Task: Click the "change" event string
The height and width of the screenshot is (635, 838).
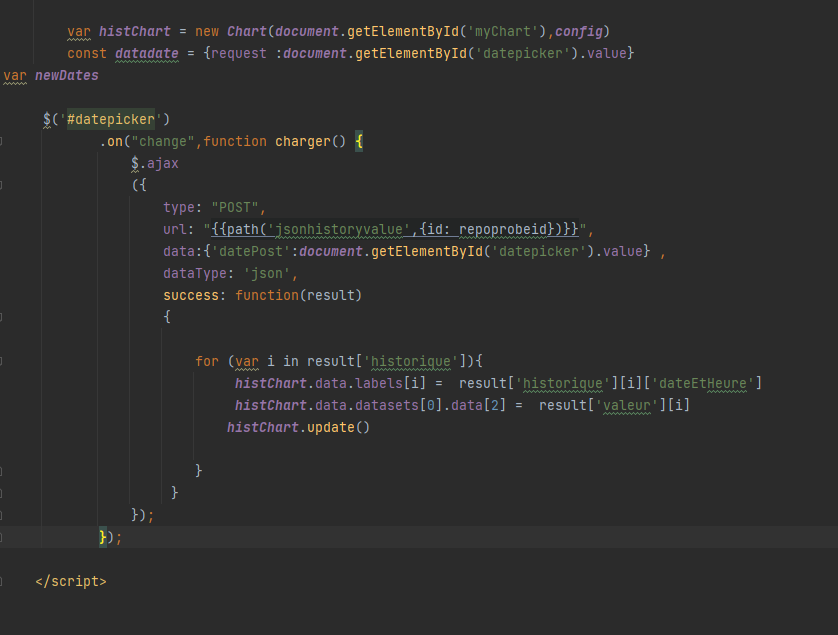Action: 163,142
